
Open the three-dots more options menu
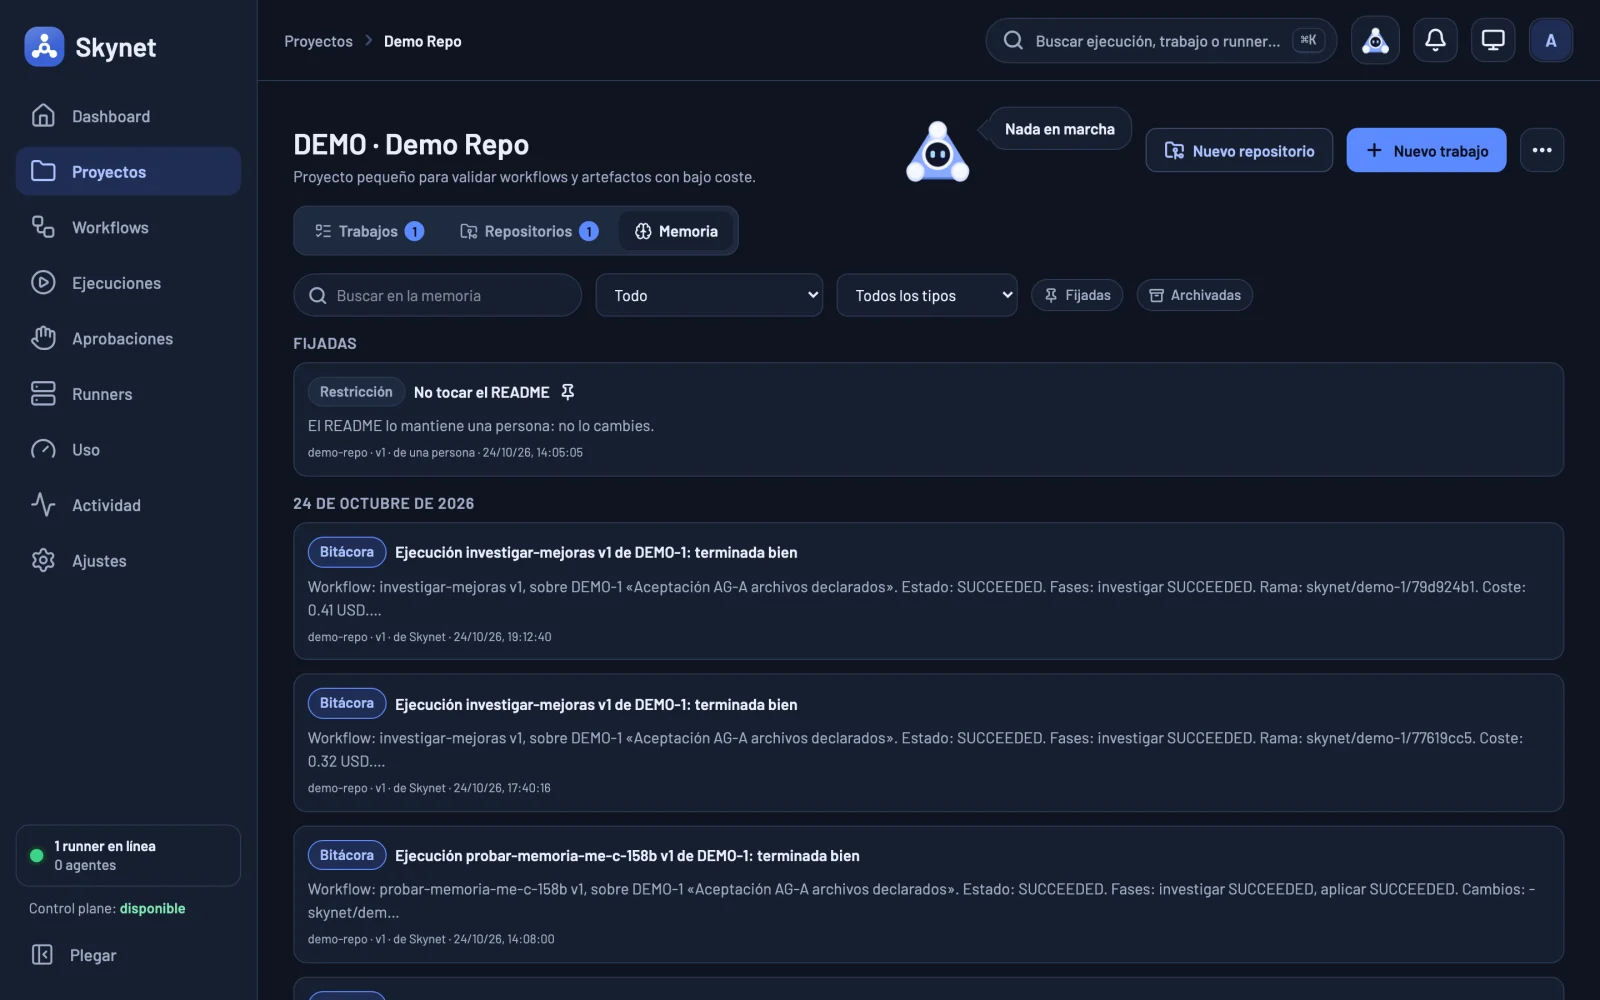coord(1542,150)
